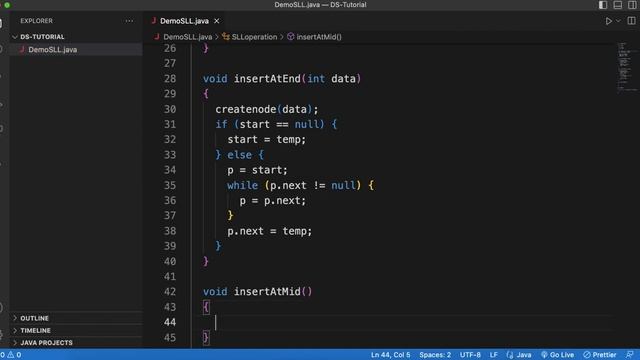Click 'start = temp;' on line 32
640x360 pixels.
tap(266, 140)
